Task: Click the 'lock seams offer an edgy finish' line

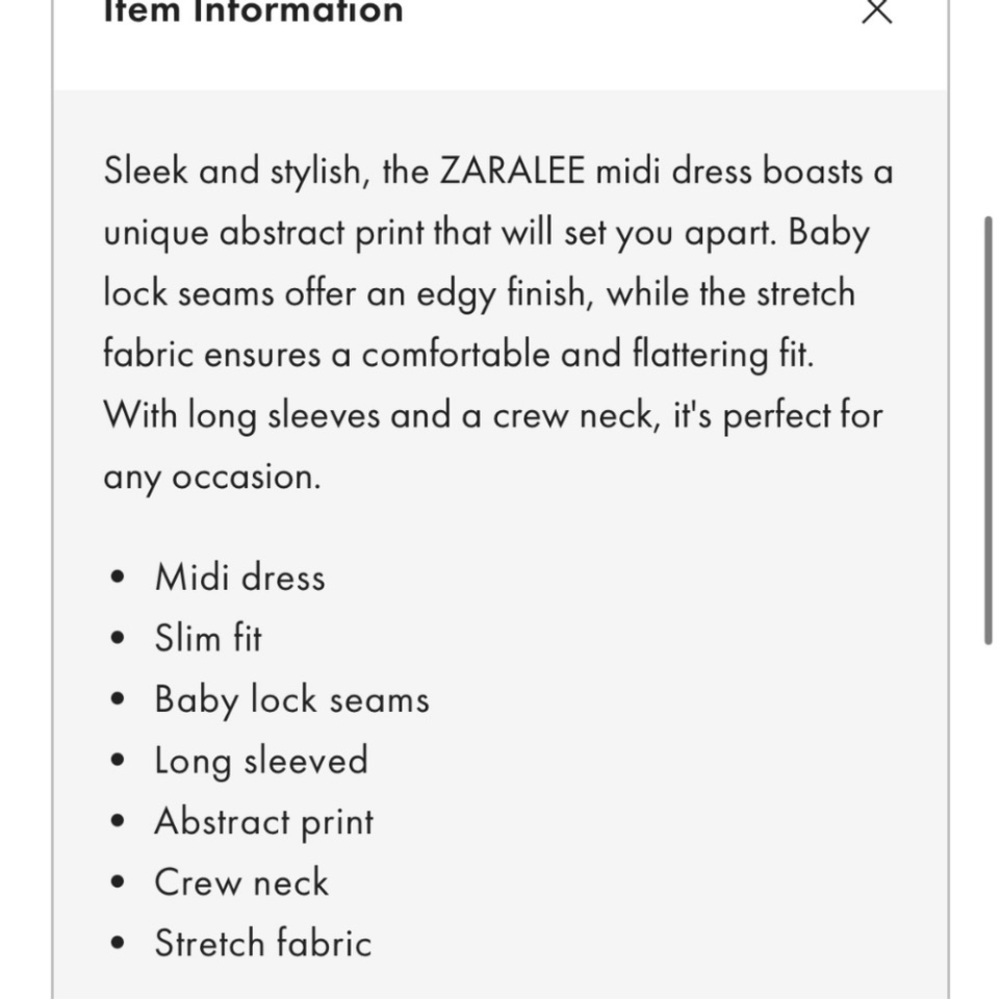Action: coord(479,293)
